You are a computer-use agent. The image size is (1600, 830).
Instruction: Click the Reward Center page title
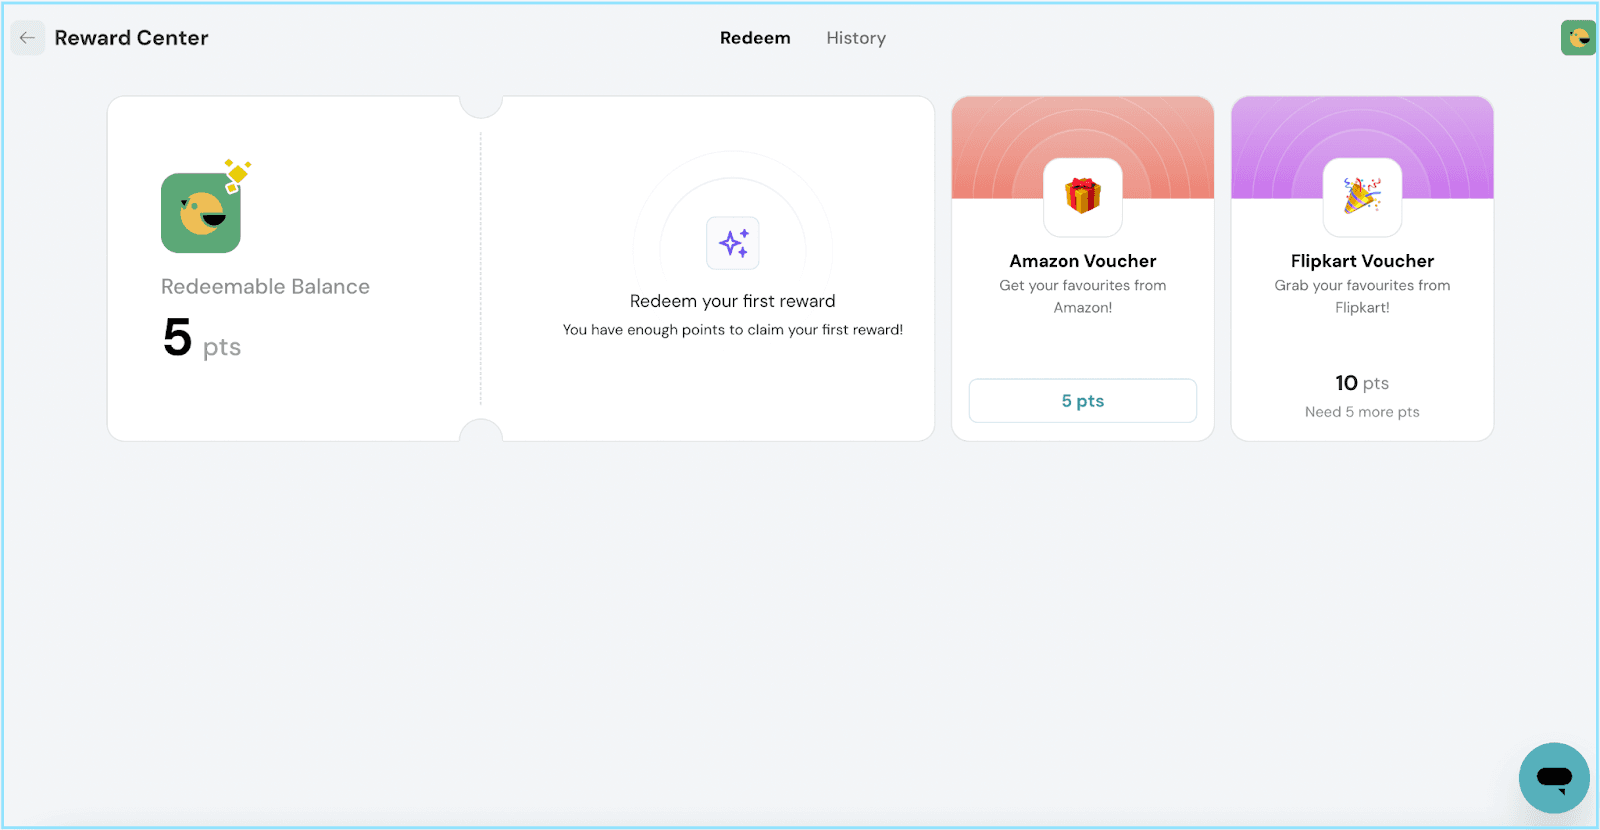coord(131,38)
